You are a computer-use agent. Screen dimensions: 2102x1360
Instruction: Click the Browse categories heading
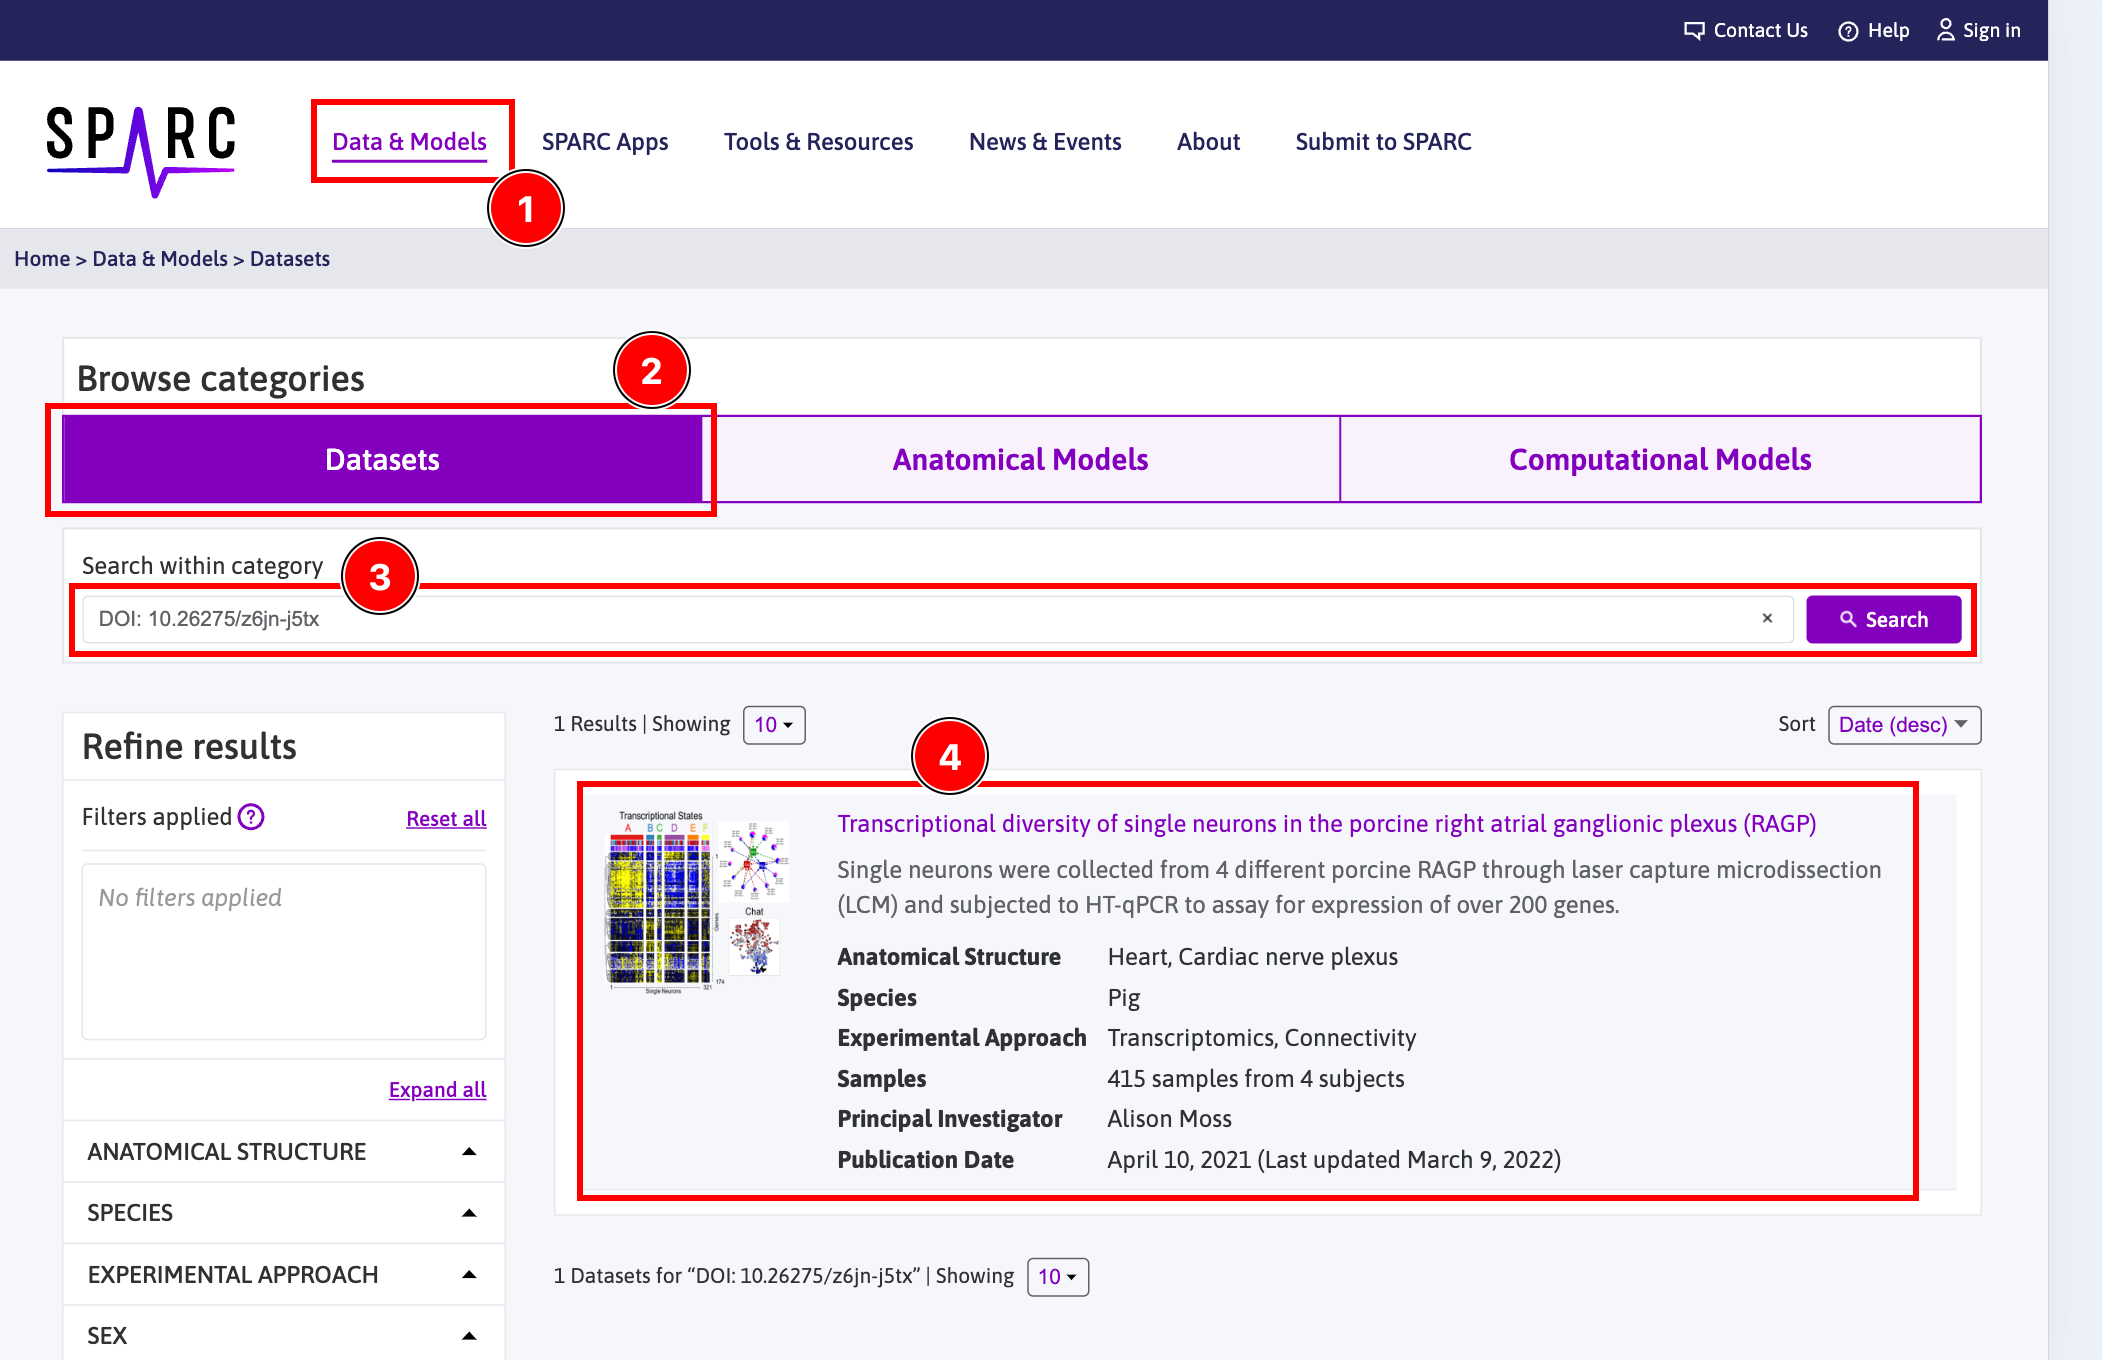point(220,379)
